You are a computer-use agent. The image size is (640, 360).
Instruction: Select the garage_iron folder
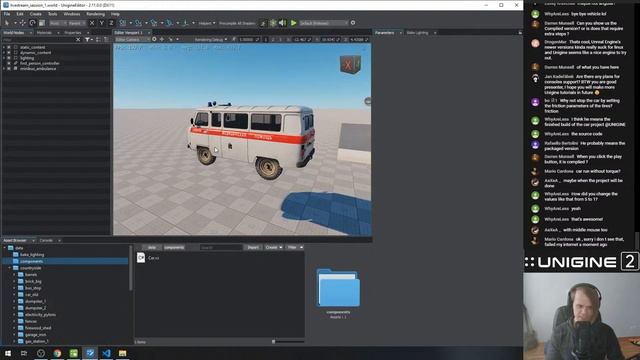pos(36,335)
